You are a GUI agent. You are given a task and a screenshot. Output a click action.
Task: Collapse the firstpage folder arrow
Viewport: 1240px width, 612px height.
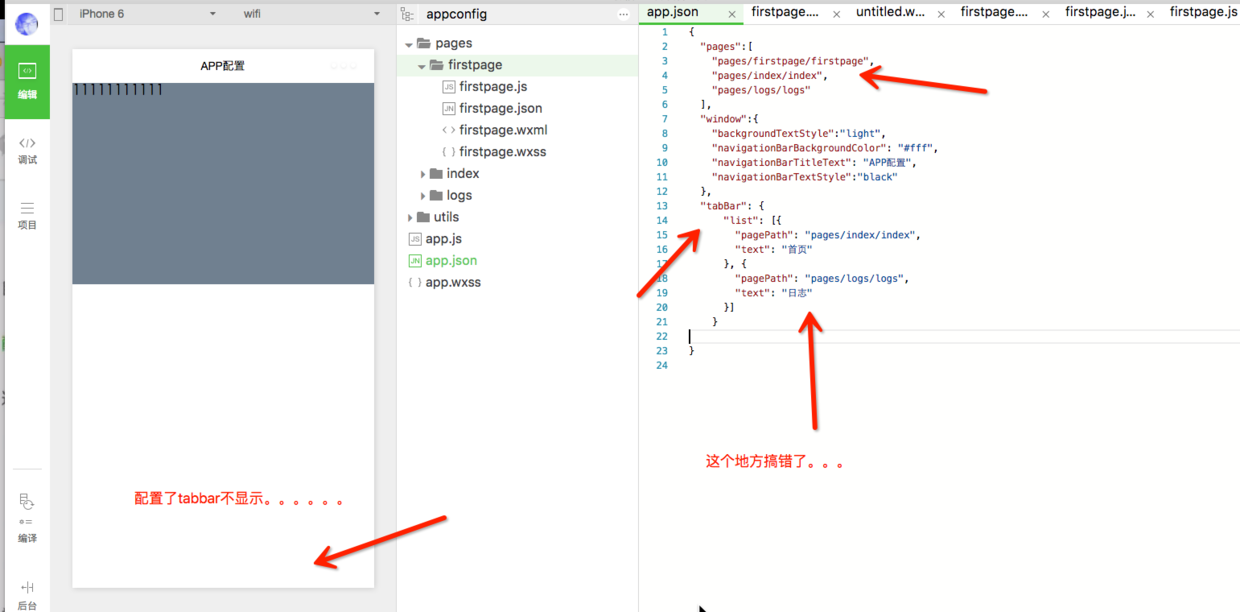(422, 66)
